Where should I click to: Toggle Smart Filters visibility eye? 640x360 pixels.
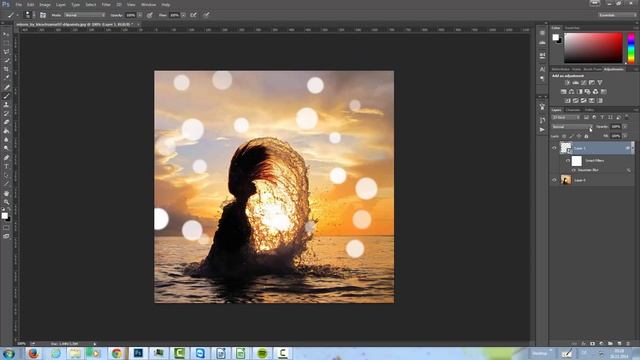click(x=568, y=161)
